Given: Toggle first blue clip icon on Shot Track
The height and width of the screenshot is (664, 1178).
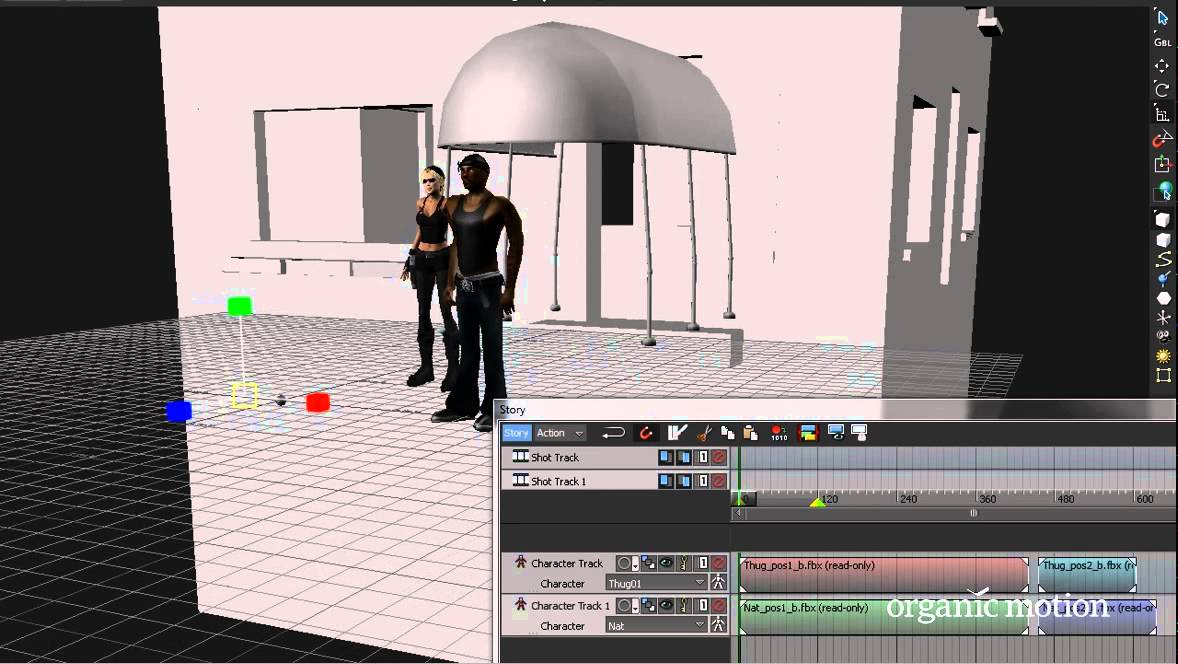Looking at the screenshot, I should click(666, 457).
